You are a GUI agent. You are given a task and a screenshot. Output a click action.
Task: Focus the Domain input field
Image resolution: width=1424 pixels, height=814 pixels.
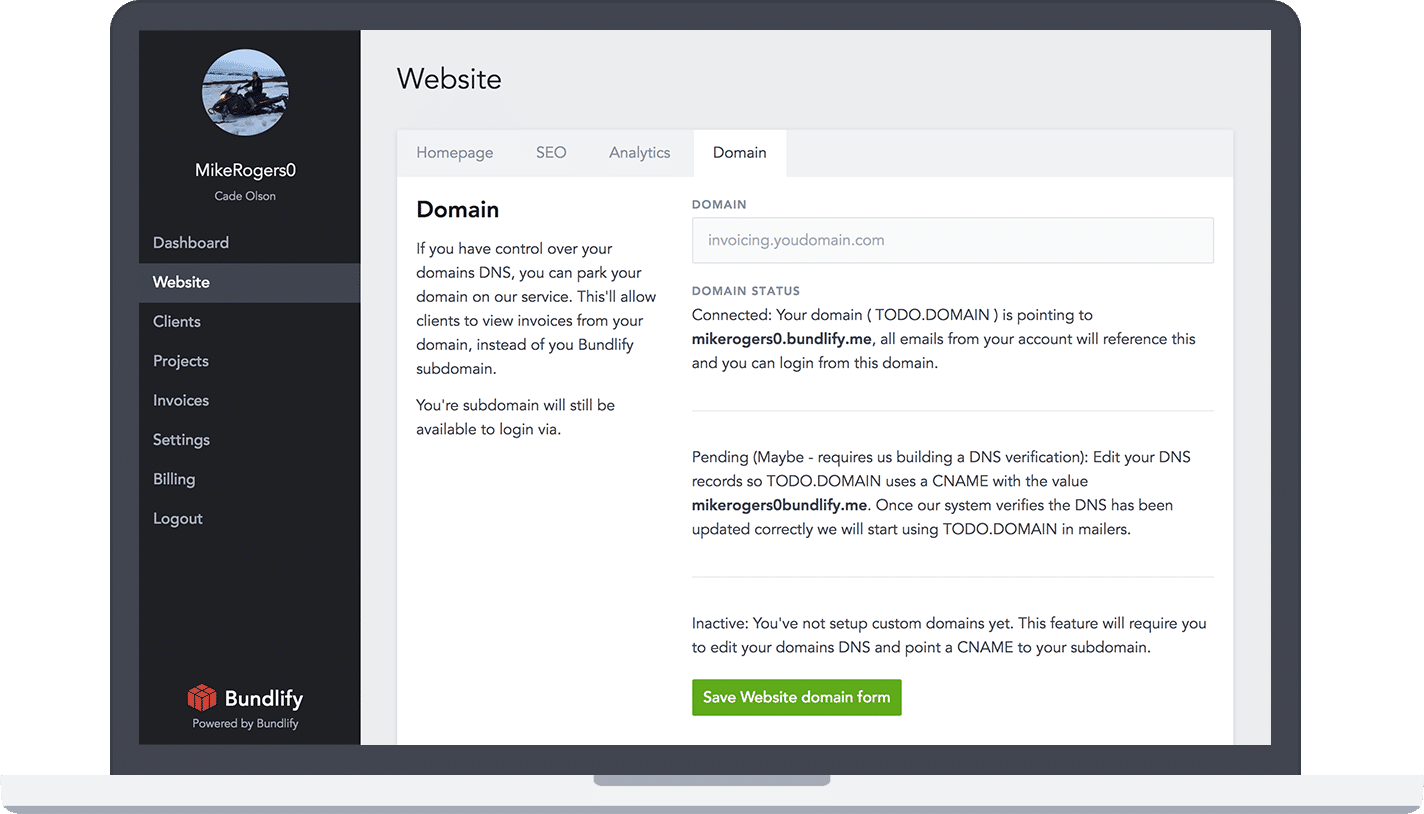[x=953, y=240]
